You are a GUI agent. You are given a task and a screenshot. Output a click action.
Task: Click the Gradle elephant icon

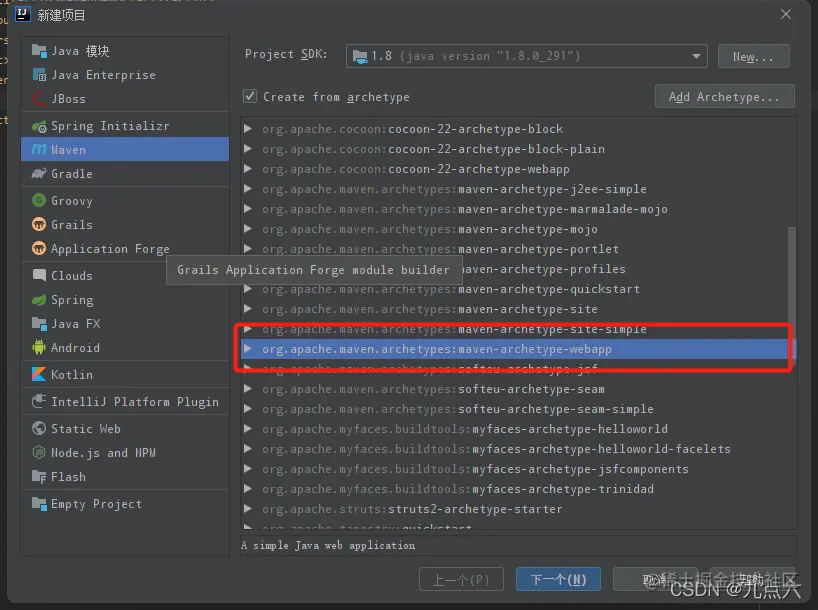coord(39,173)
